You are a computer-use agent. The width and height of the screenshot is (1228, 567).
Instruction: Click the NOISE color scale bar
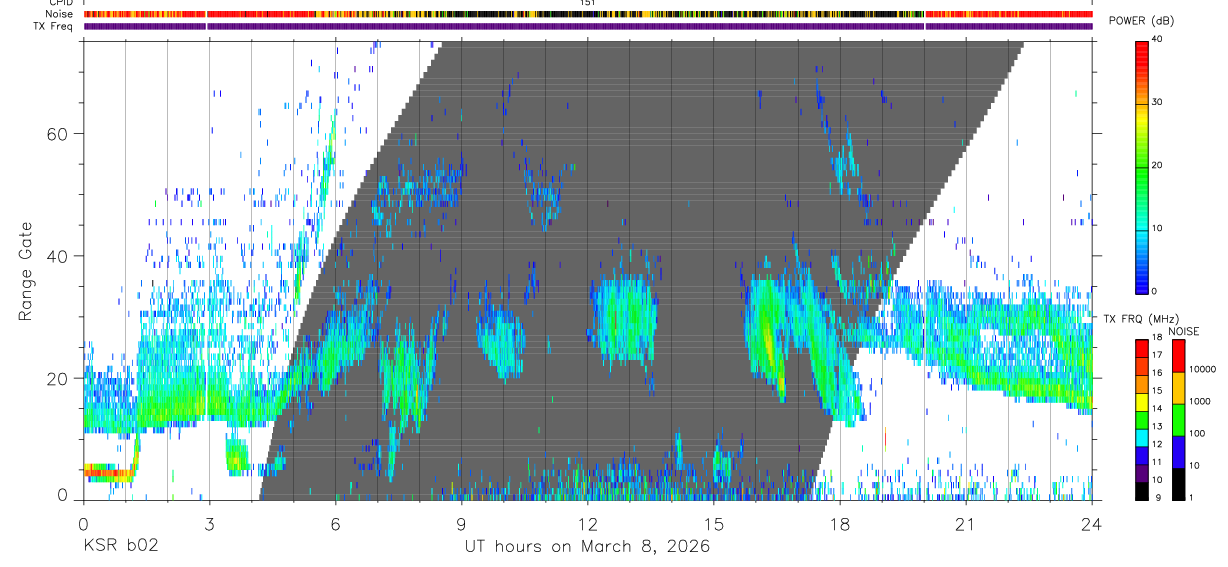tap(1178, 419)
